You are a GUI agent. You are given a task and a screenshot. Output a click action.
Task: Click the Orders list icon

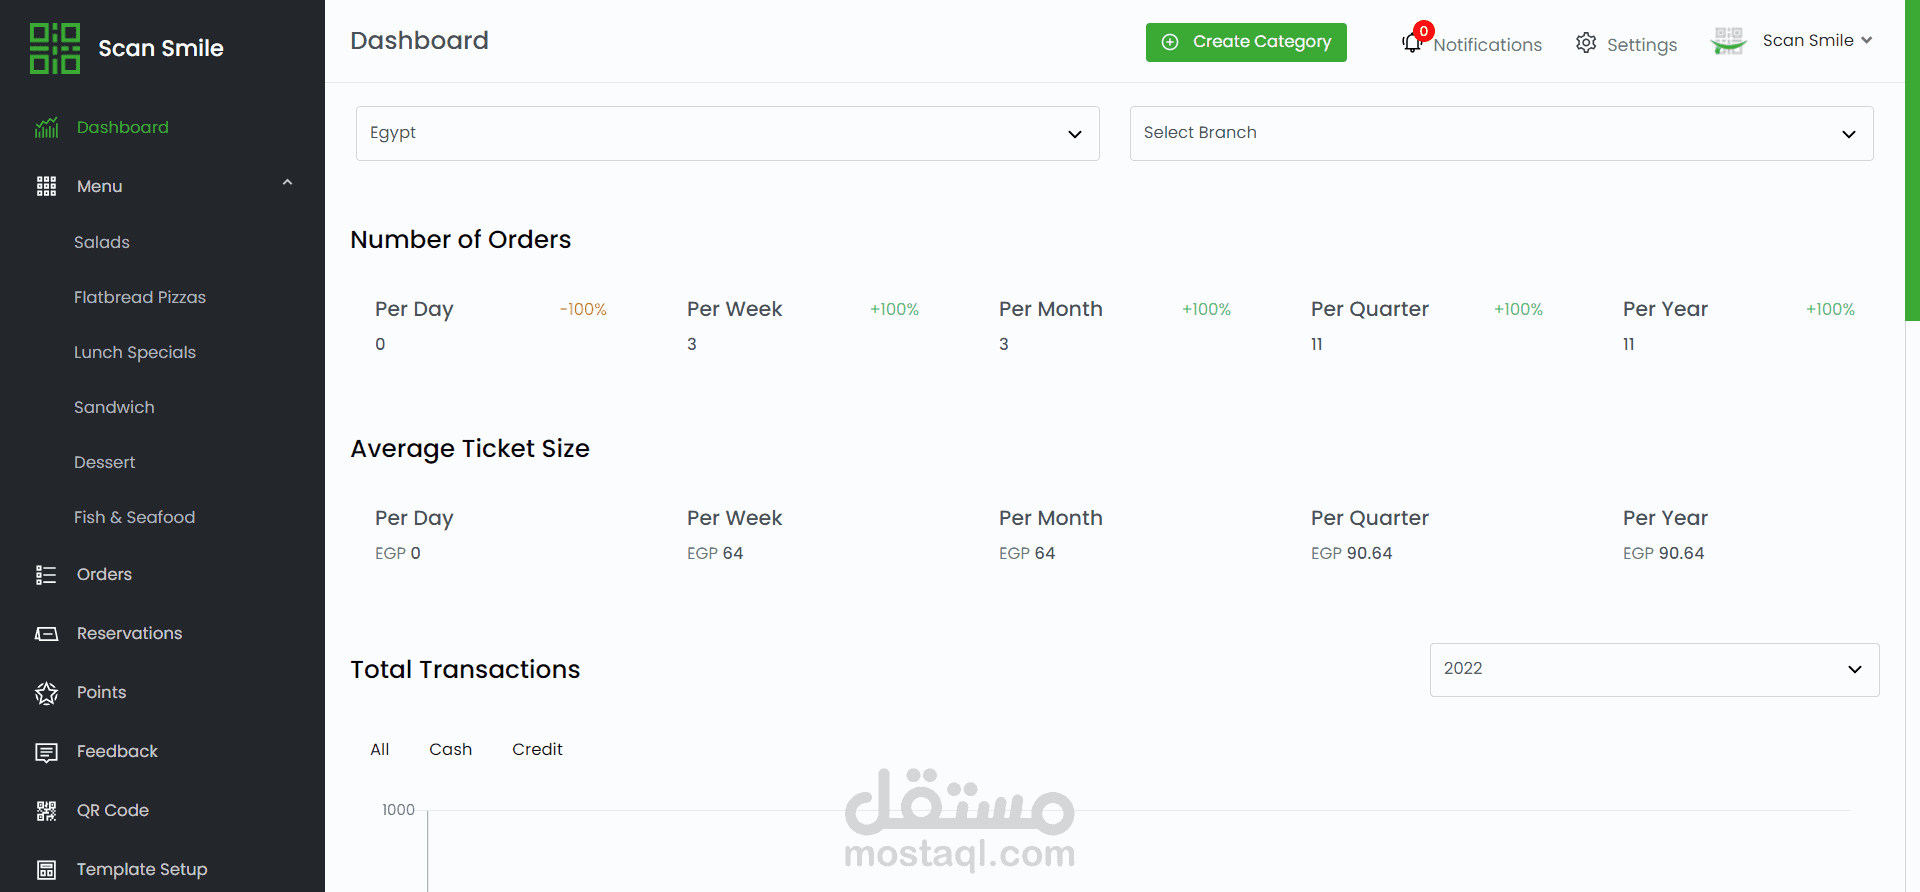[x=46, y=575]
